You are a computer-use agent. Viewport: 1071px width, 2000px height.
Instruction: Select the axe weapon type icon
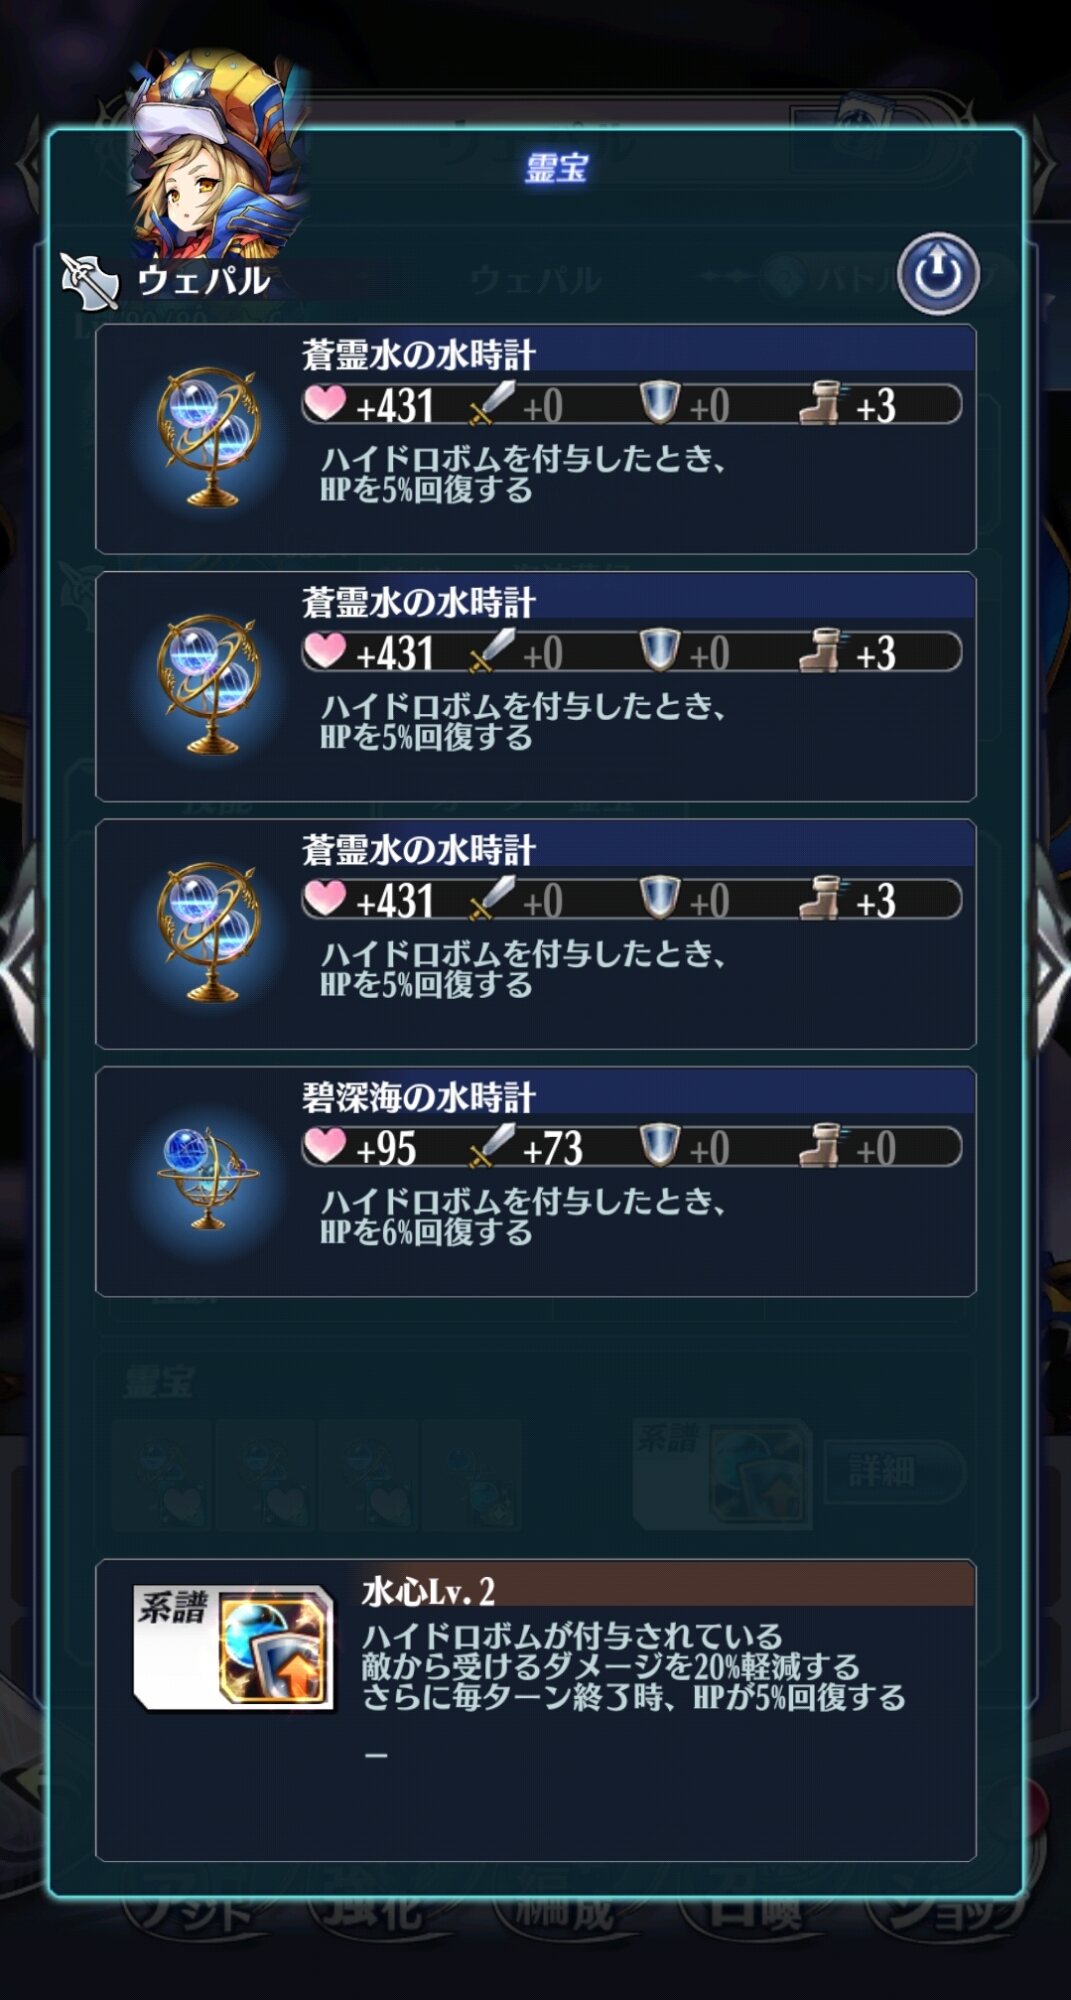[x=90, y=281]
